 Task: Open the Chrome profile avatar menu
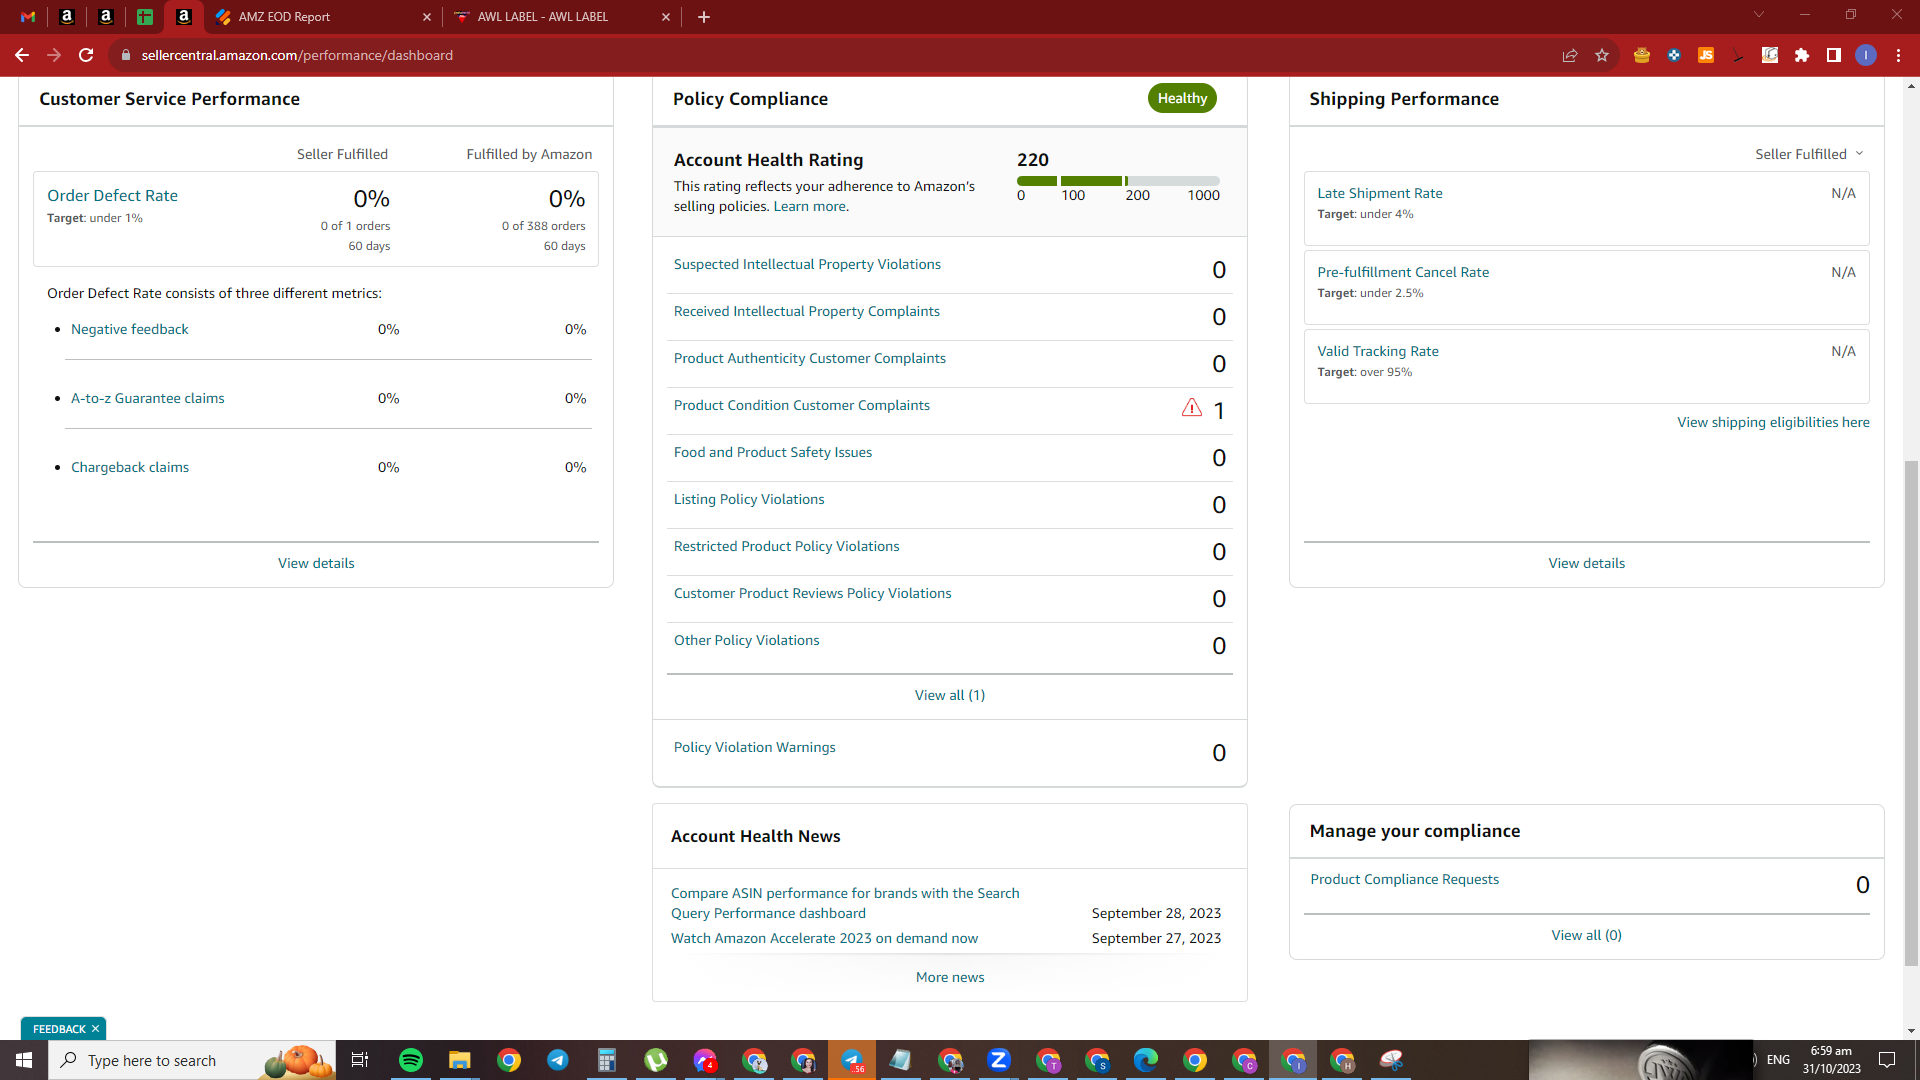pos(1866,55)
